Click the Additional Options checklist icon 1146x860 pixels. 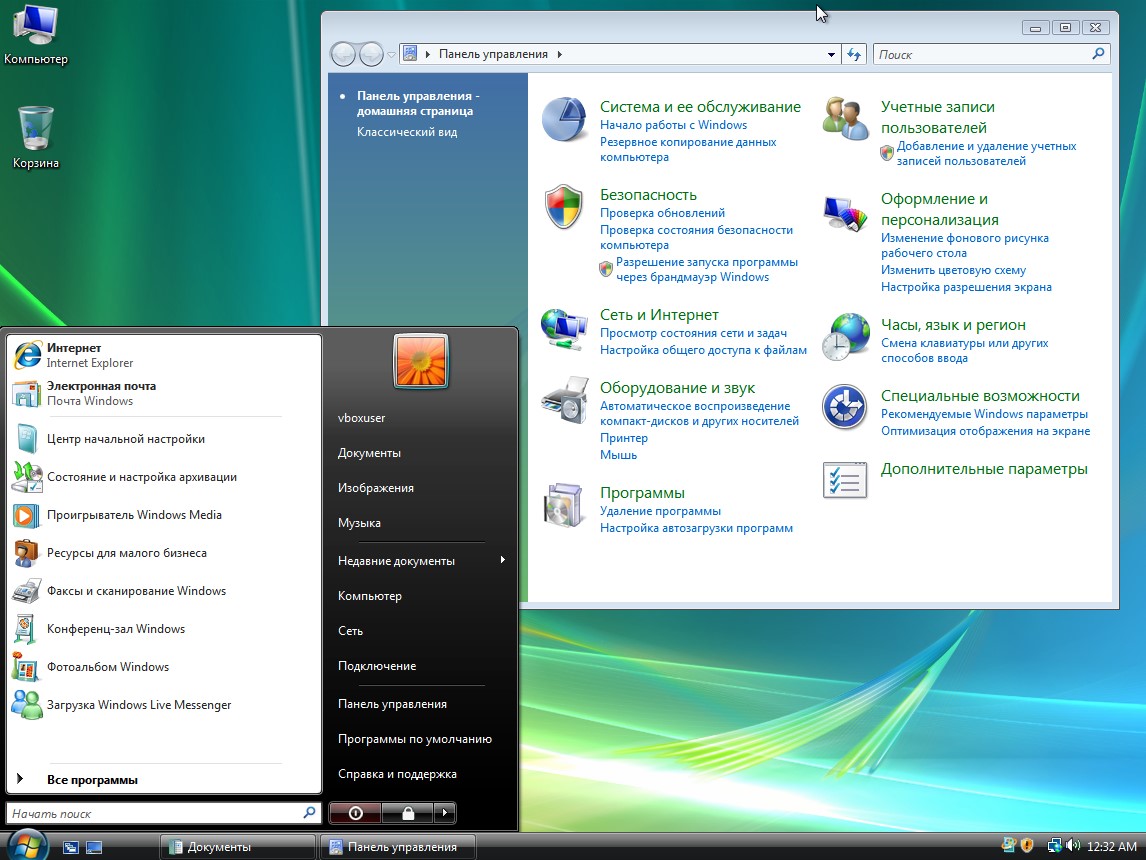coord(845,480)
